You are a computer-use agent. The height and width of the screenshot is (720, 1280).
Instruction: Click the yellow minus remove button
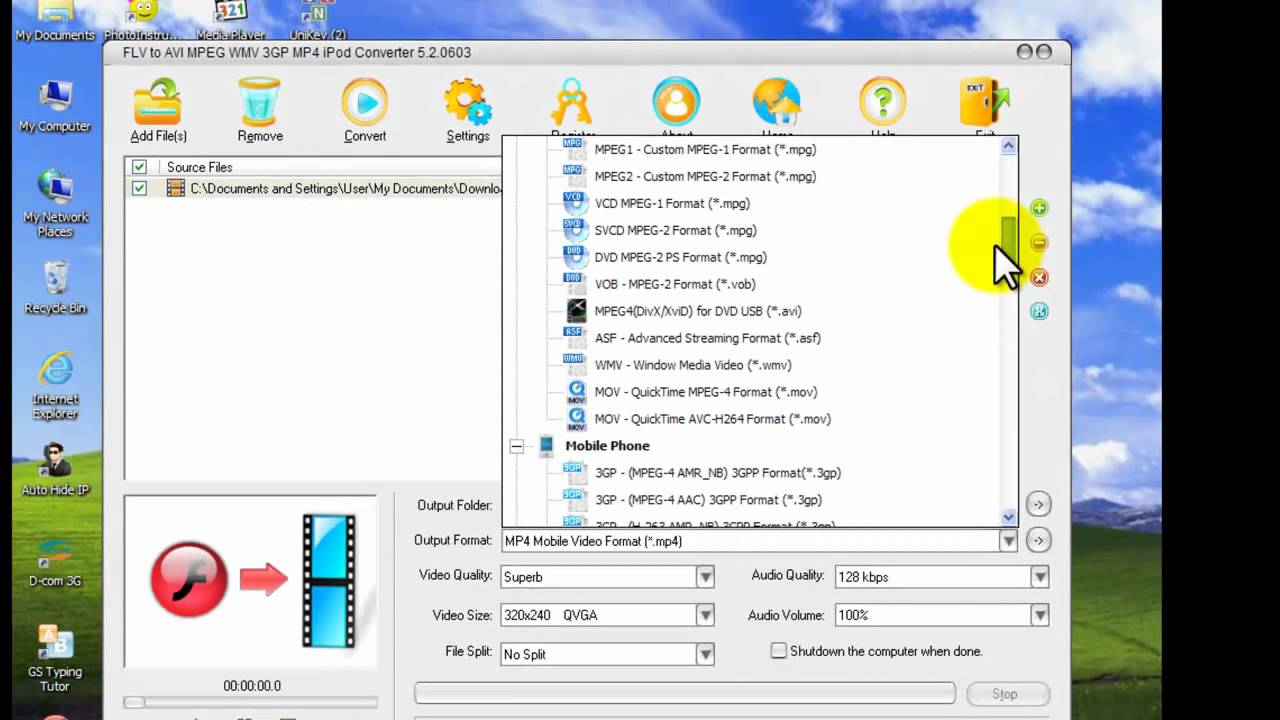pos(1039,243)
